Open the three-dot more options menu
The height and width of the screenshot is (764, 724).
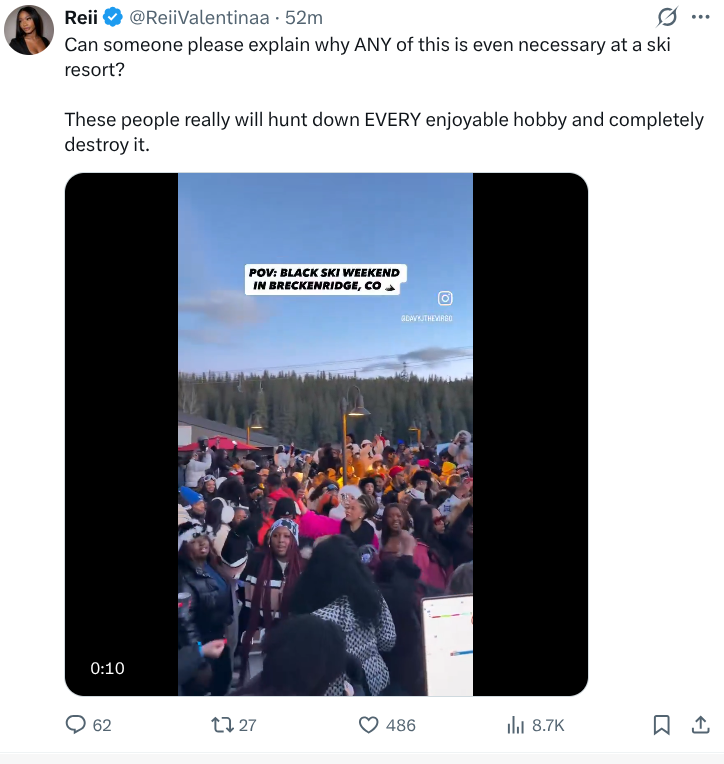click(700, 17)
